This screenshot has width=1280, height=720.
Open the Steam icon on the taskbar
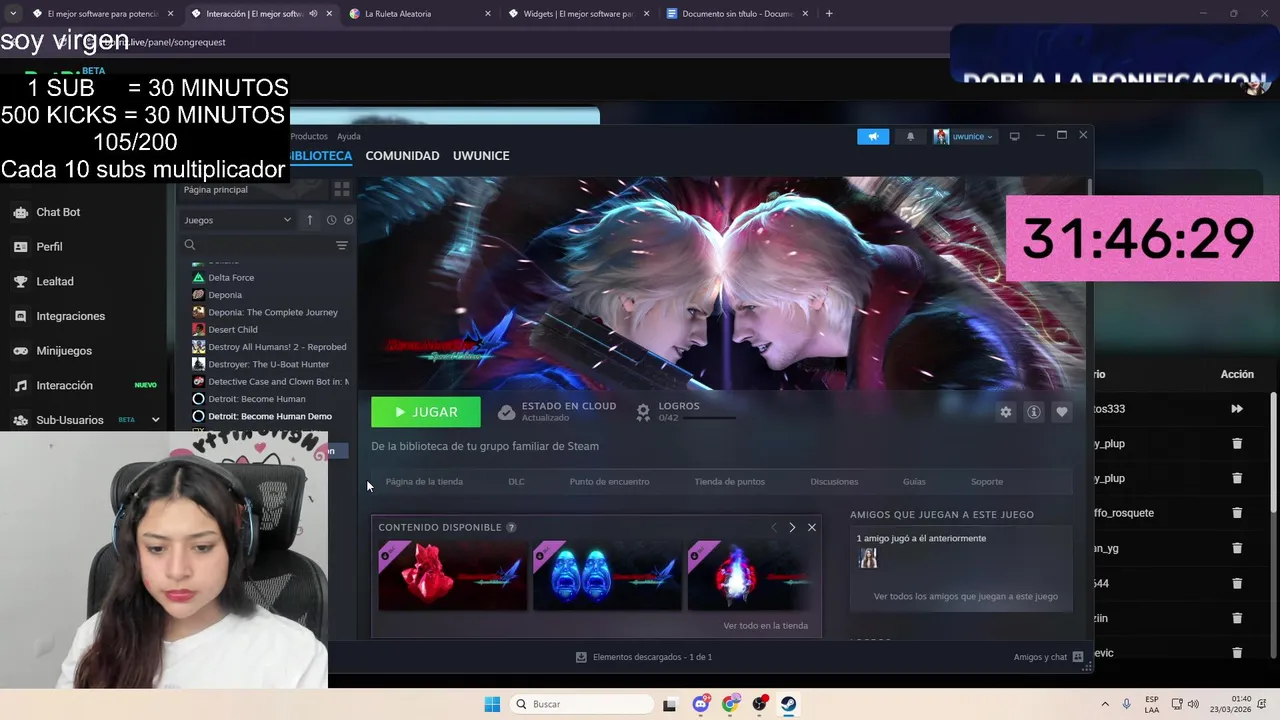click(789, 704)
